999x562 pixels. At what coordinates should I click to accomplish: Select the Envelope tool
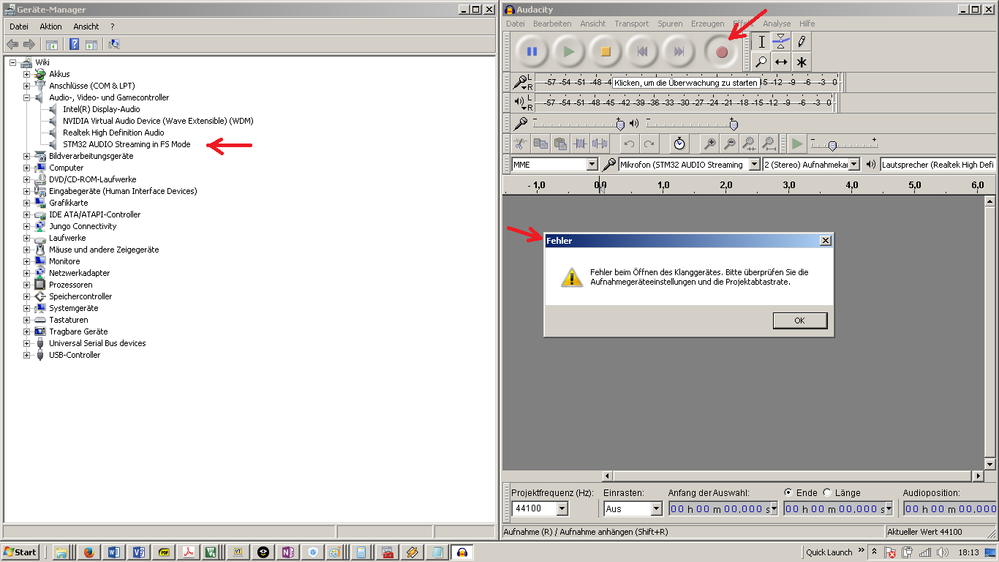tap(781, 42)
